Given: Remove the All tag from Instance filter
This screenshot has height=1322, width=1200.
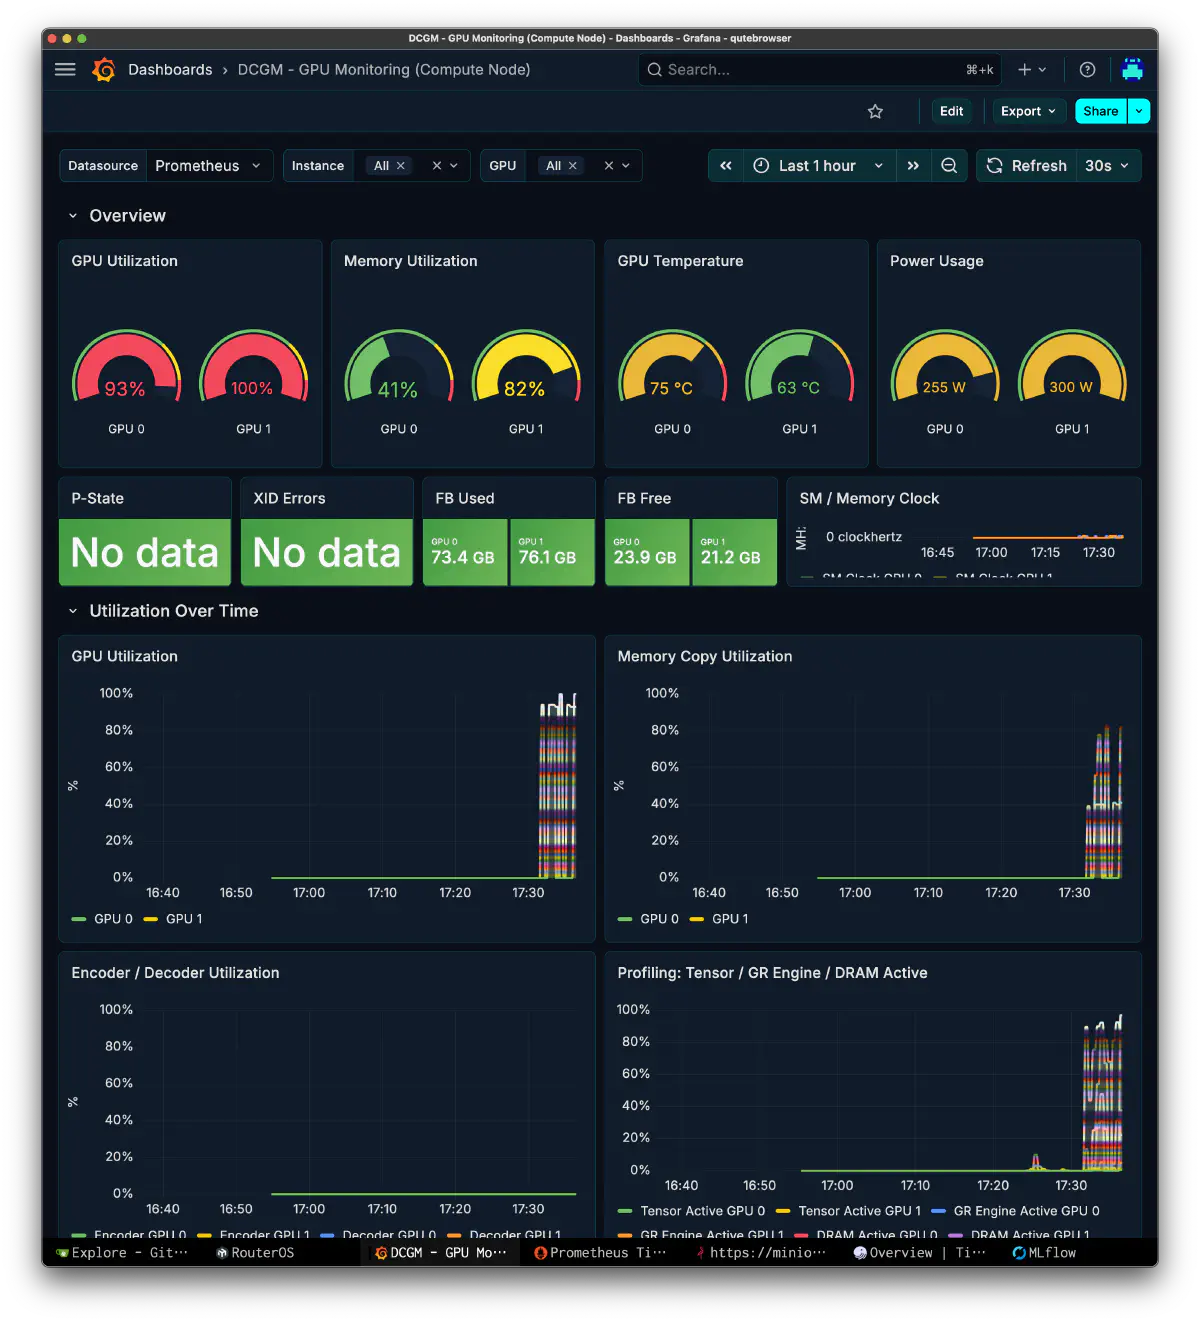Looking at the screenshot, I should pos(401,166).
